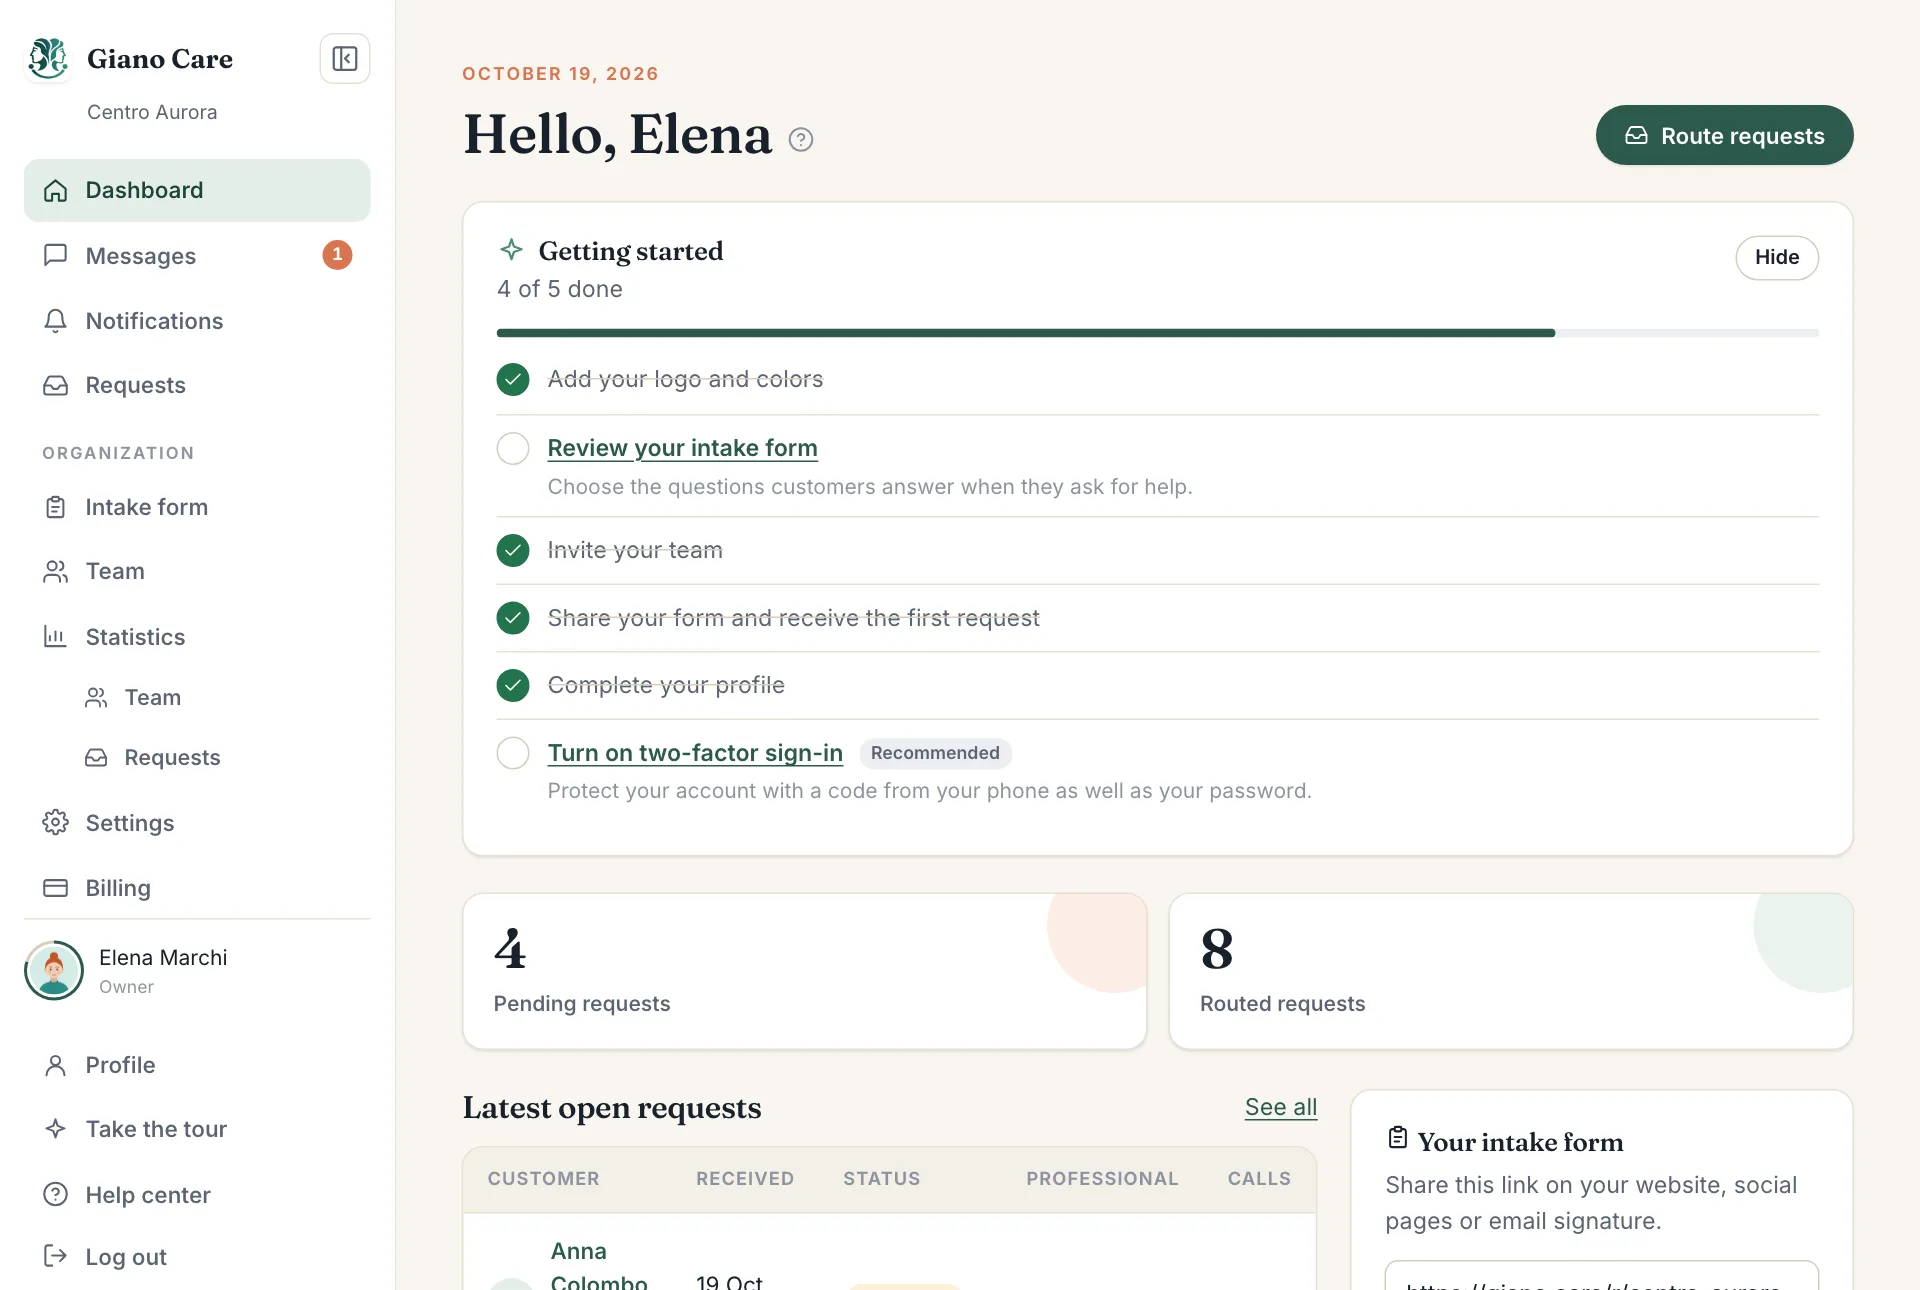The height and width of the screenshot is (1290, 1920).
Task: Open Dashboard in the sidebar
Action: [197, 190]
